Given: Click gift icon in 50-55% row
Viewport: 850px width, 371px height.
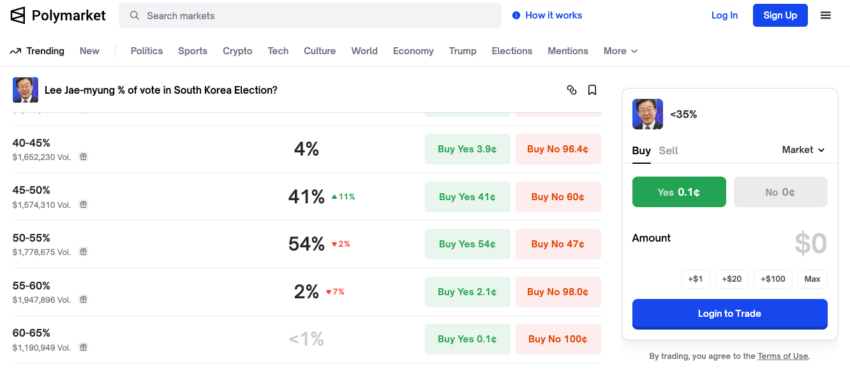Looking at the screenshot, I should 83,252.
